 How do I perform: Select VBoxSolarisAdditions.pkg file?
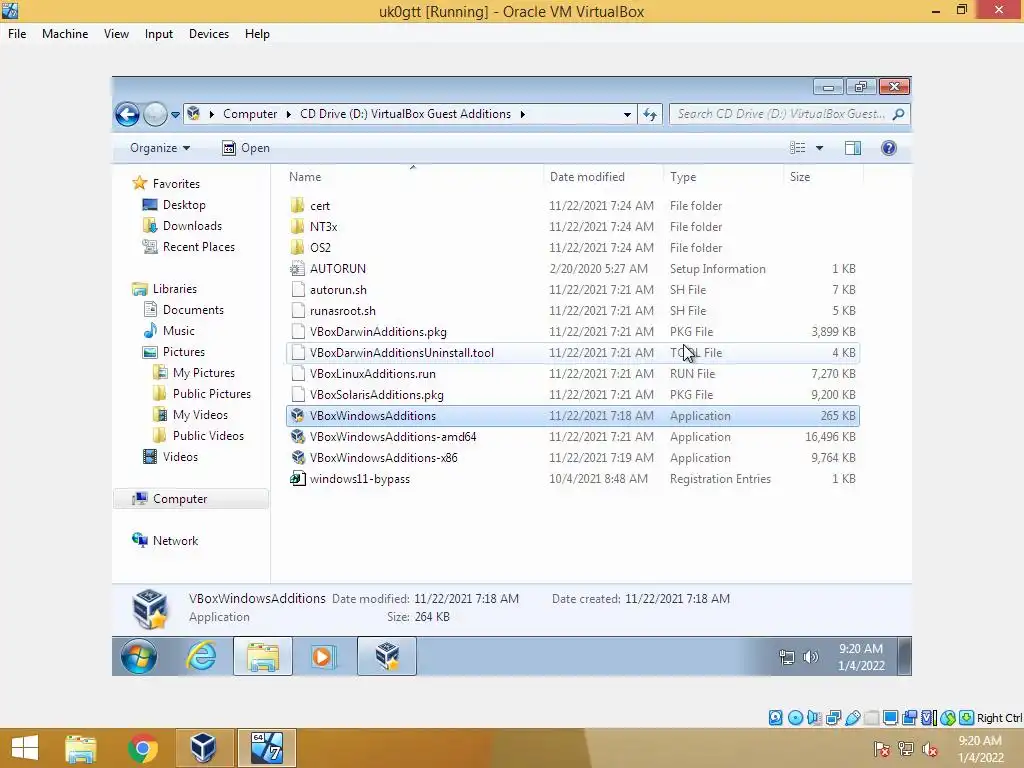(573, 394)
